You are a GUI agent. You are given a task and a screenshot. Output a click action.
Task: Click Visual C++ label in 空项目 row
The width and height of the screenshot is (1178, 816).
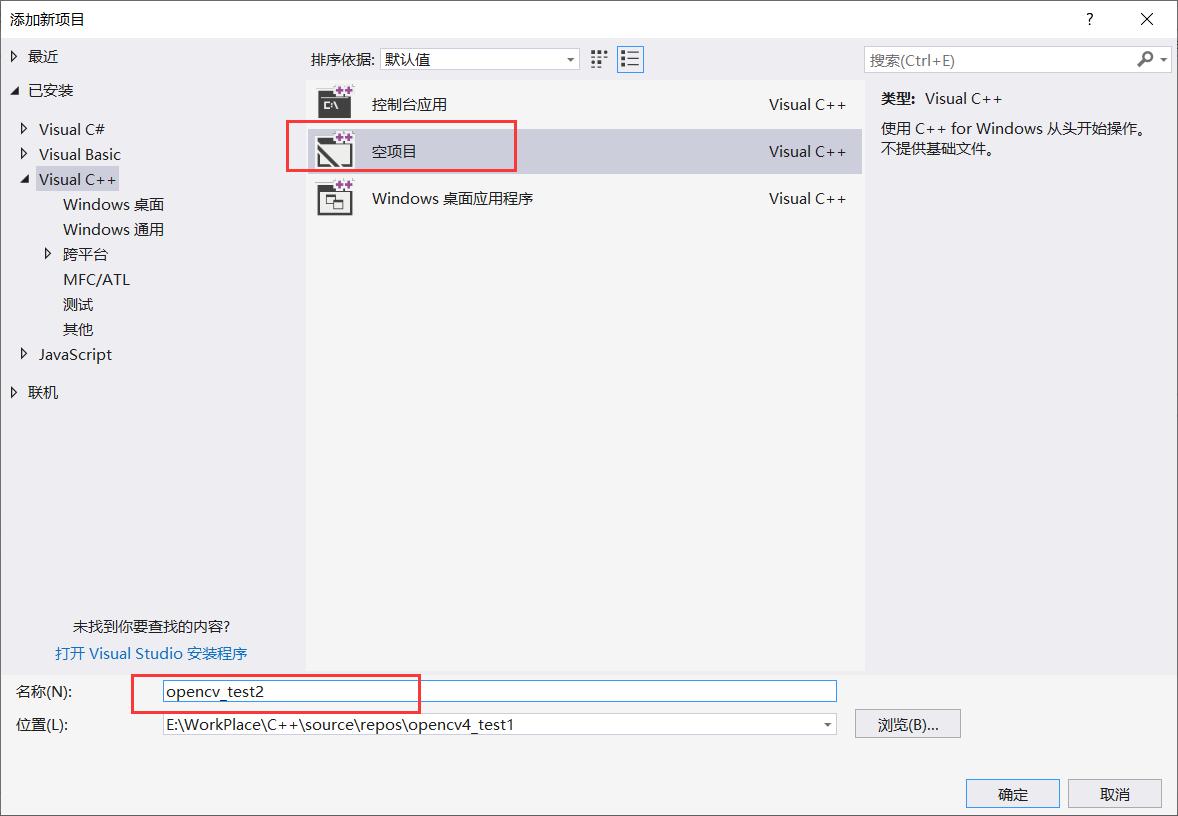click(808, 151)
